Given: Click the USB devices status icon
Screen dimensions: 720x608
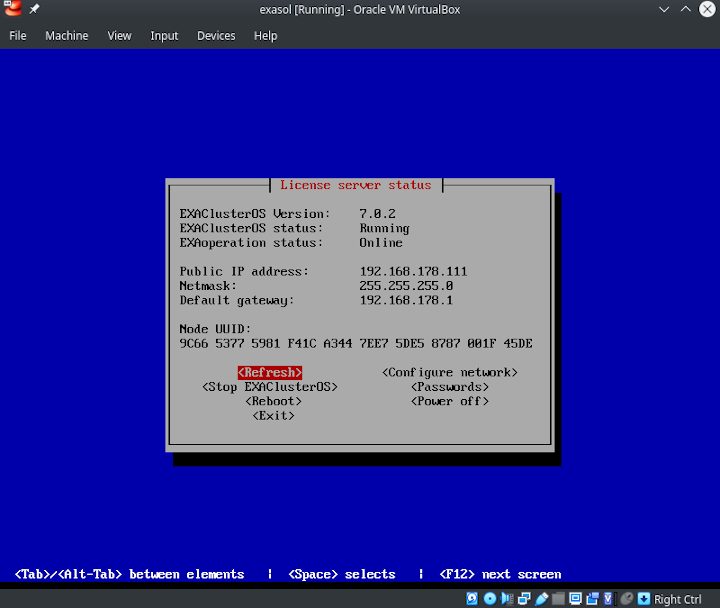Looking at the screenshot, I should pyautogui.click(x=541, y=598).
